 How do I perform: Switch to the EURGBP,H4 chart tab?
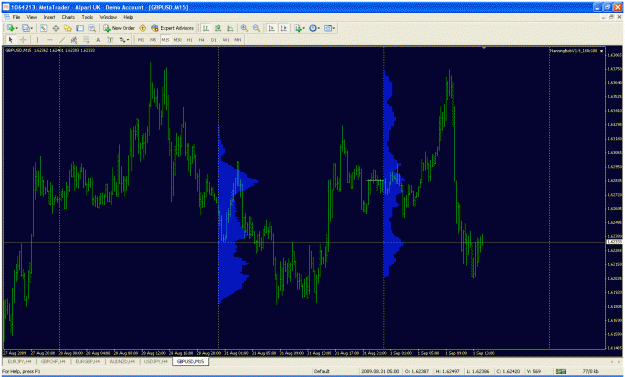click(x=88, y=361)
